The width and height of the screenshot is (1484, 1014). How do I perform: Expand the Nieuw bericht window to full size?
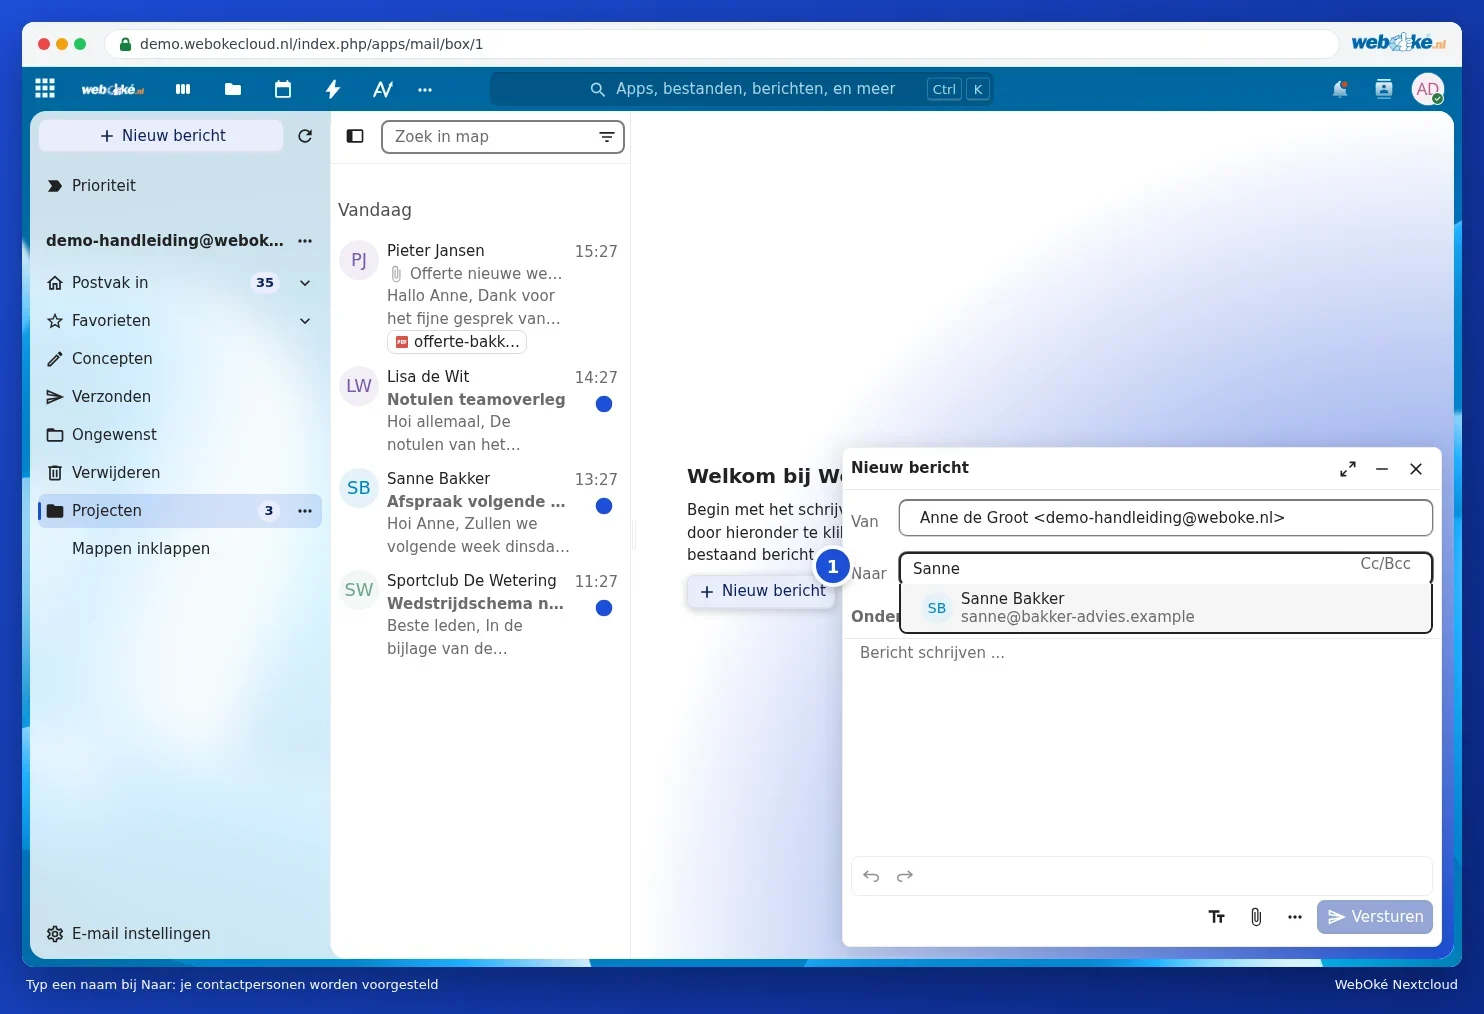click(x=1348, y=469)
